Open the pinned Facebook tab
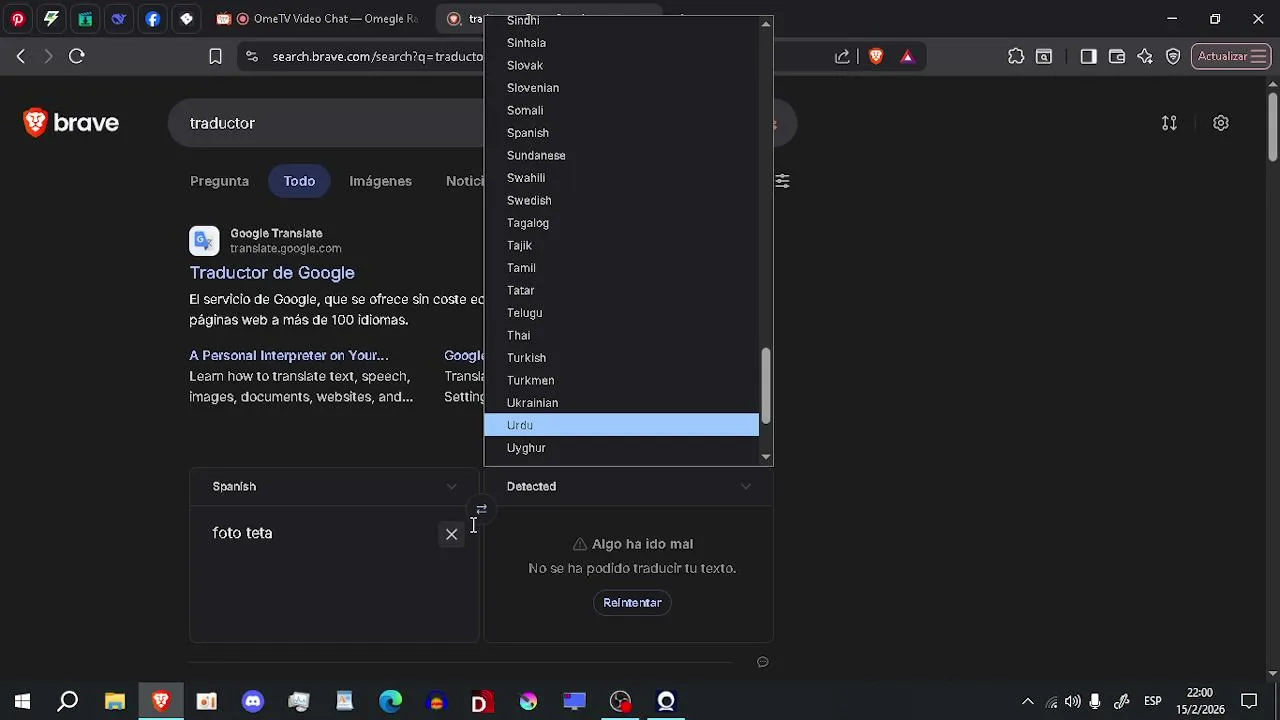 (152, 18)
